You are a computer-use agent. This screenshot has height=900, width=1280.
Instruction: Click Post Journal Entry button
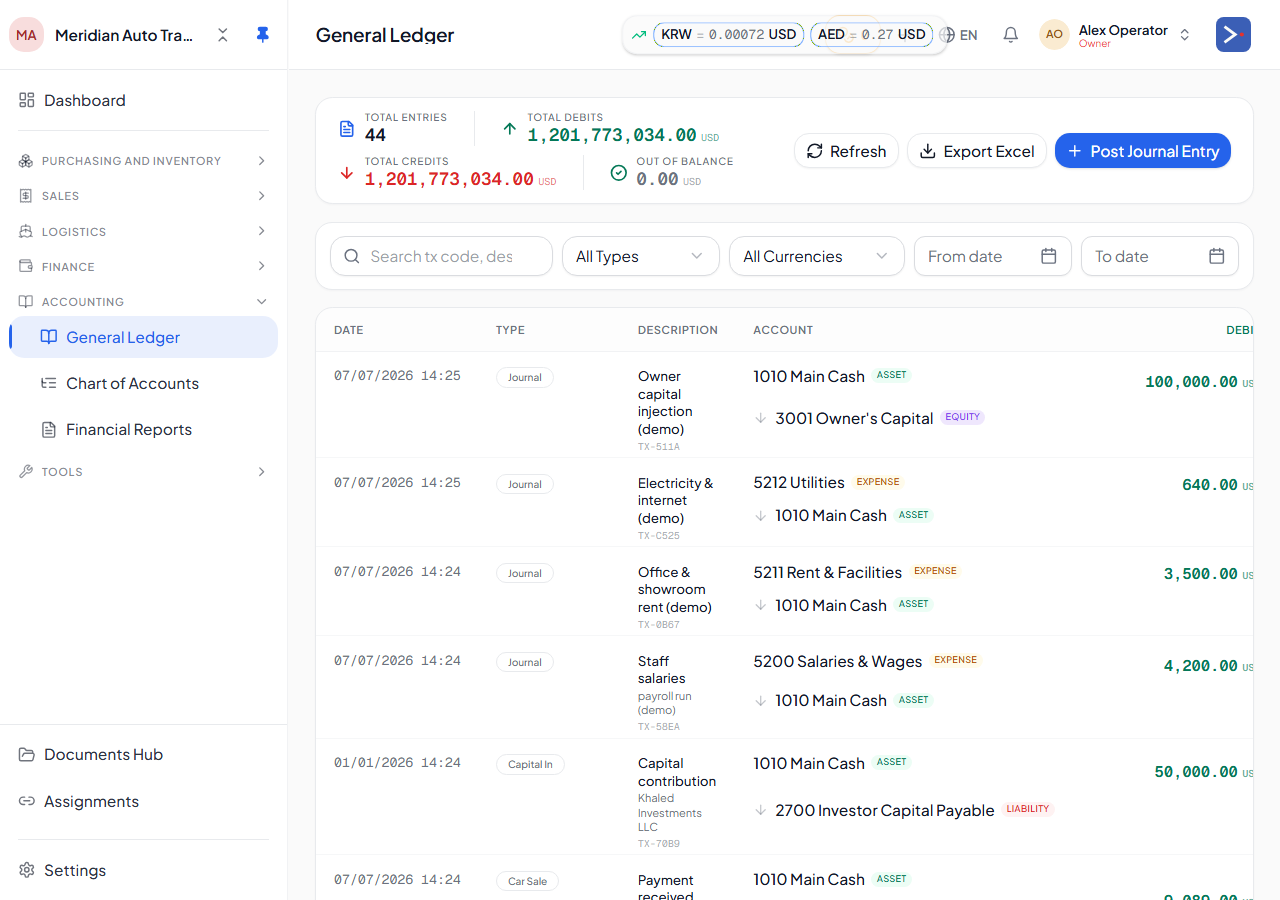(1143, 151)
